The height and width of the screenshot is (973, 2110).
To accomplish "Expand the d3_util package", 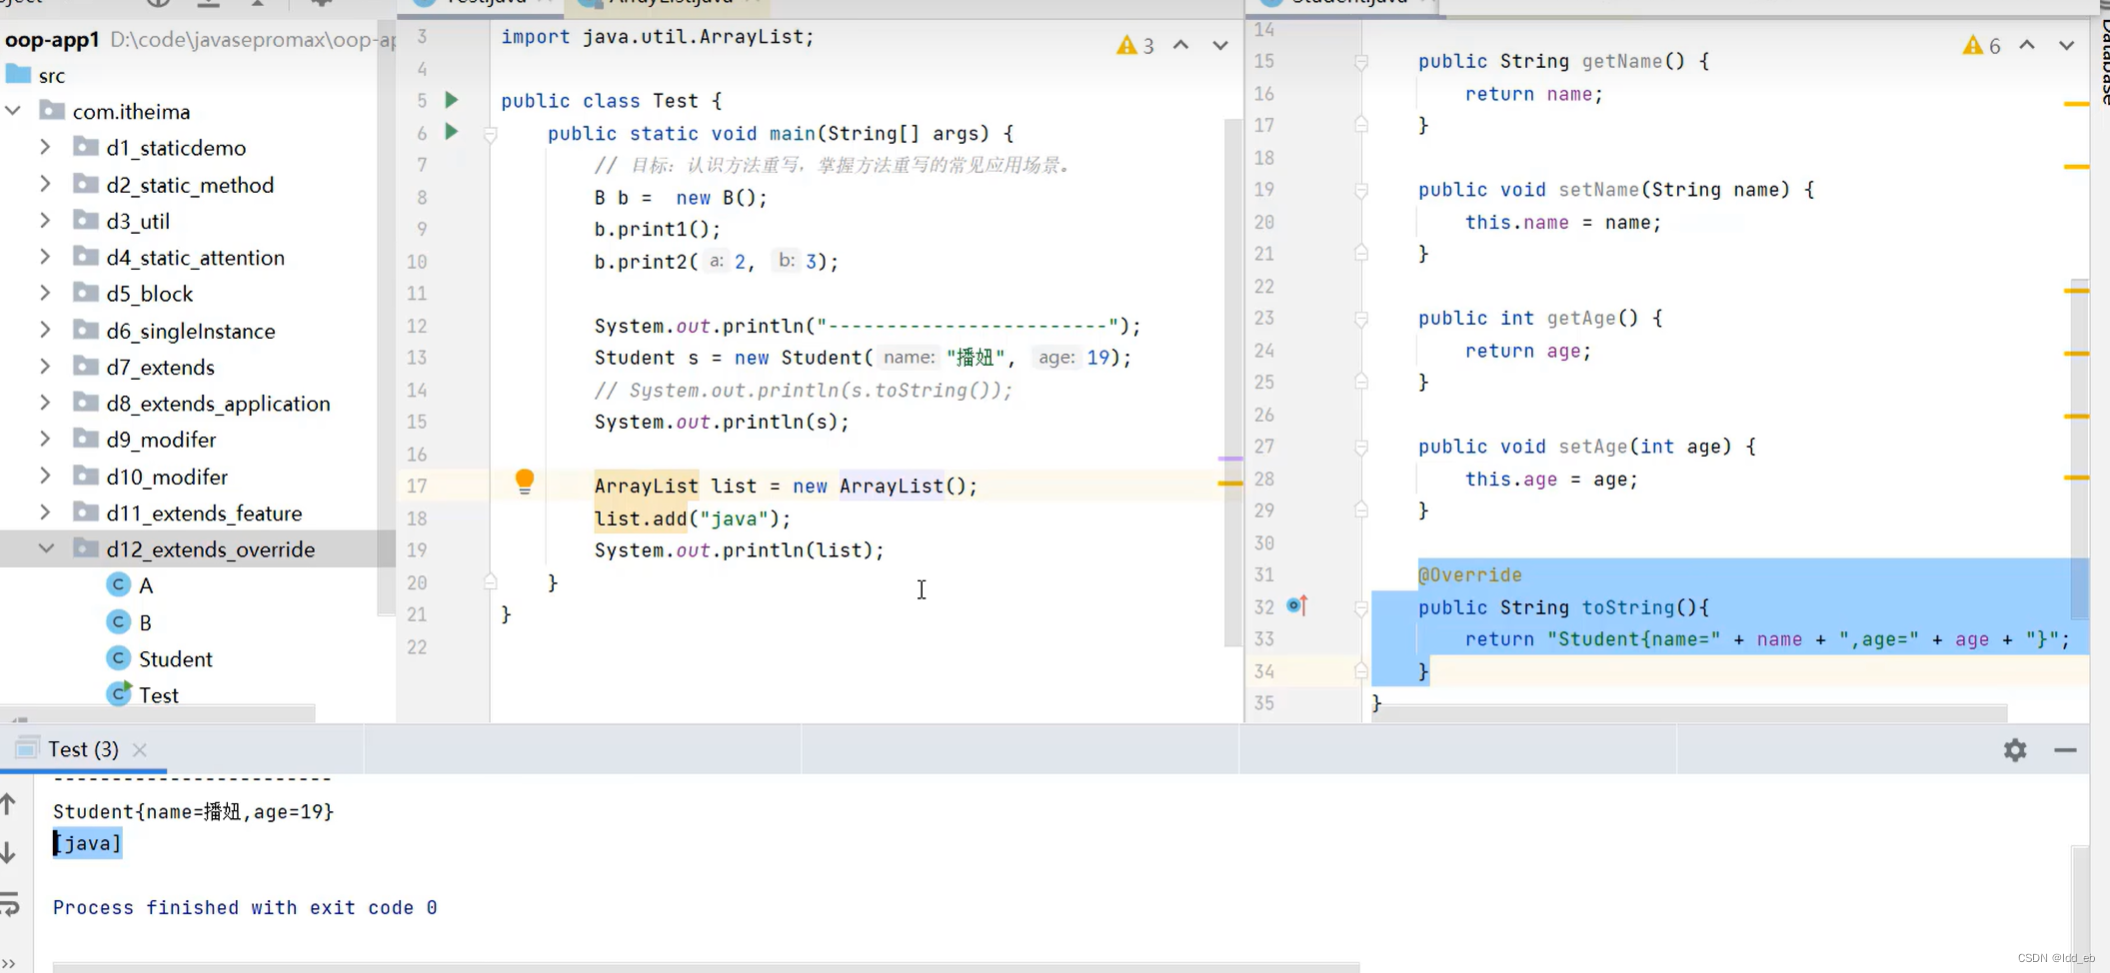I will tap(45, 220).
